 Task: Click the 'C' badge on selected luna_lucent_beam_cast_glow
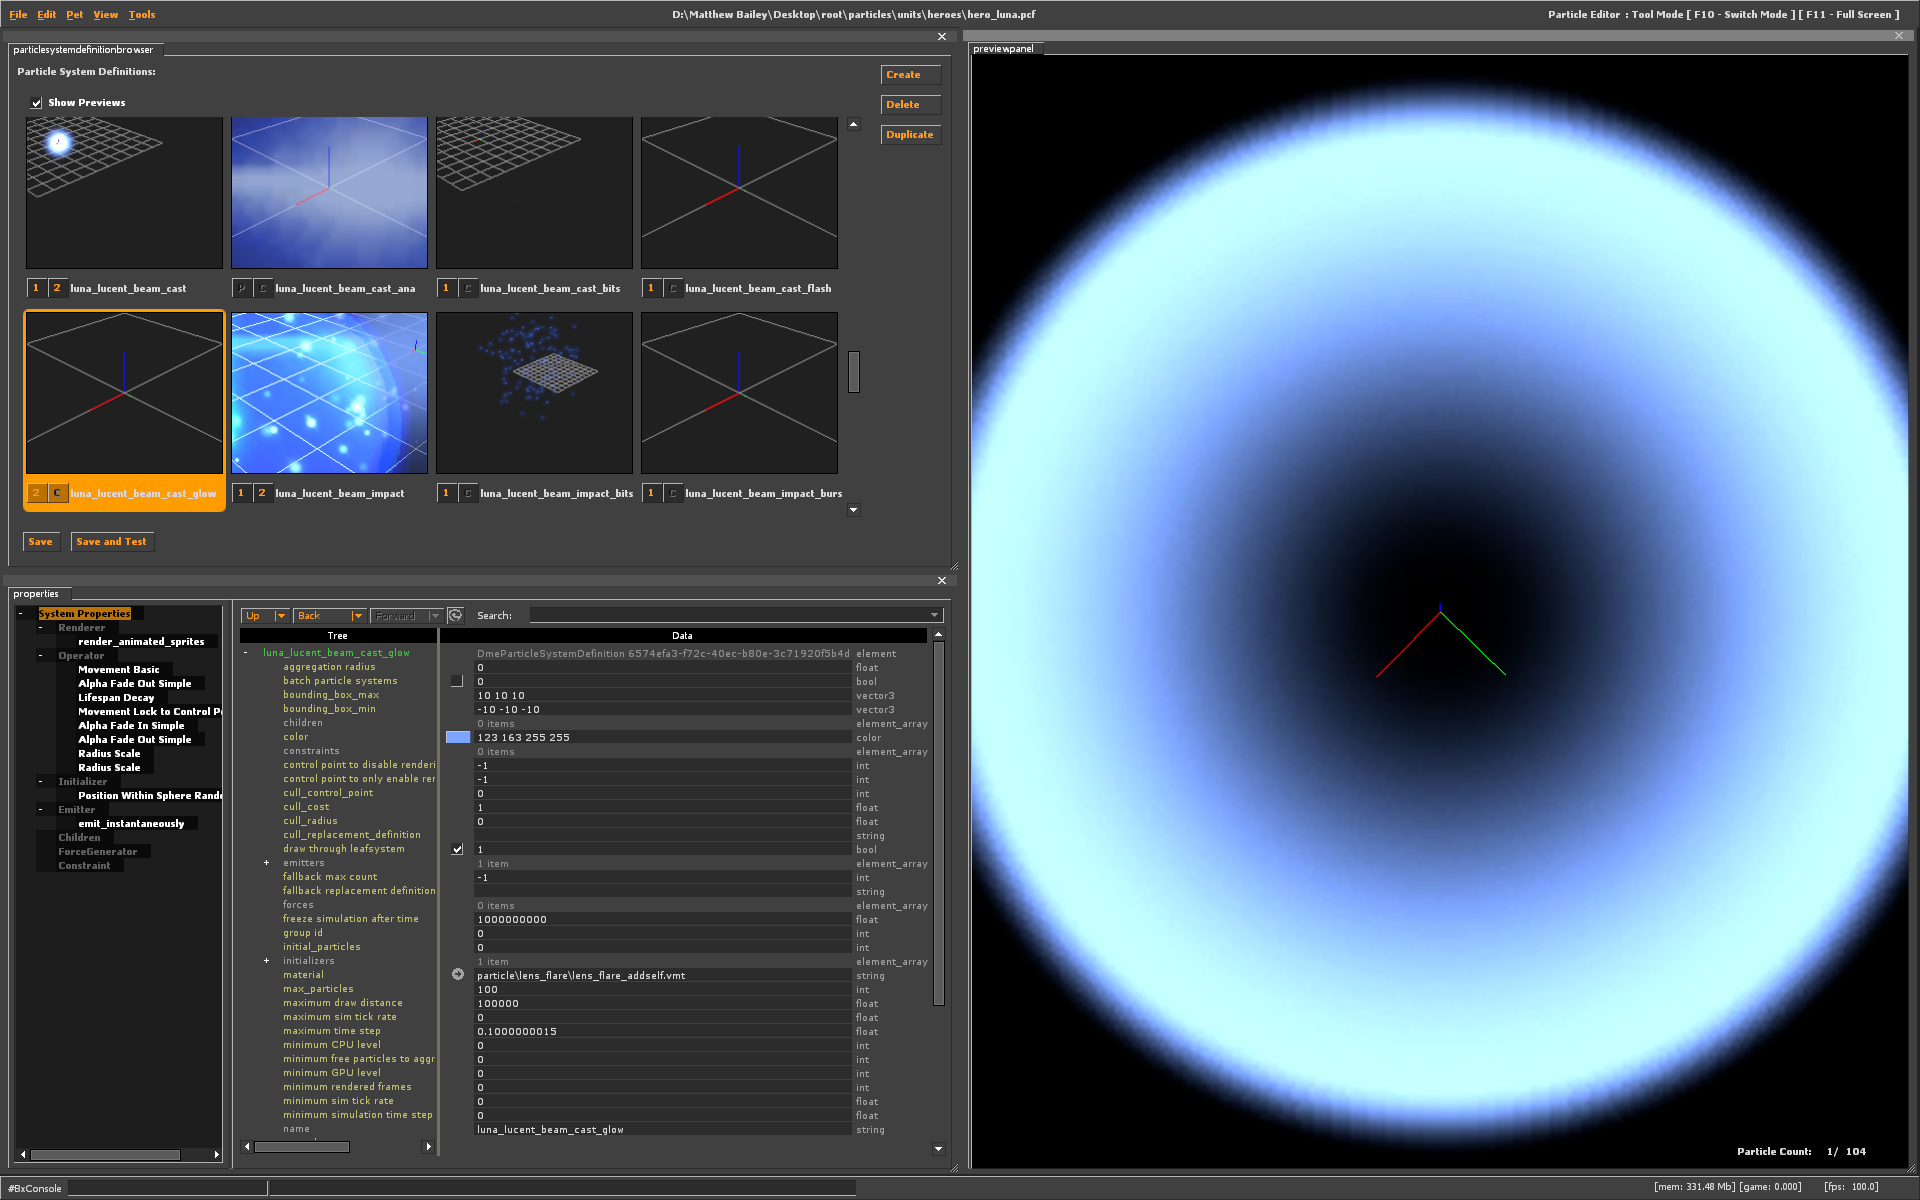[x=57, y=493]
